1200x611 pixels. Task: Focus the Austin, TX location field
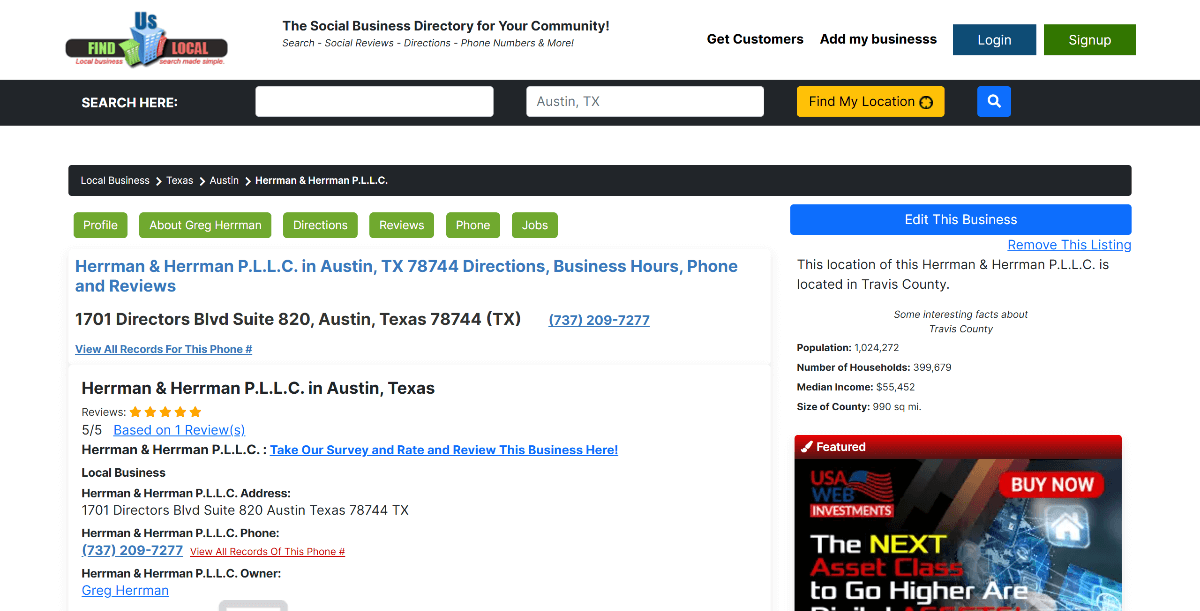pos(645,101)
